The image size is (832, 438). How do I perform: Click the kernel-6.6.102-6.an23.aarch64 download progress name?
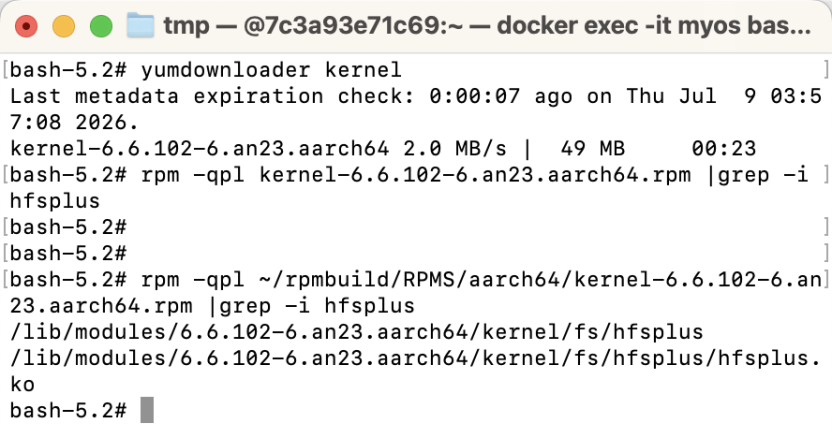tap(200, 149)
